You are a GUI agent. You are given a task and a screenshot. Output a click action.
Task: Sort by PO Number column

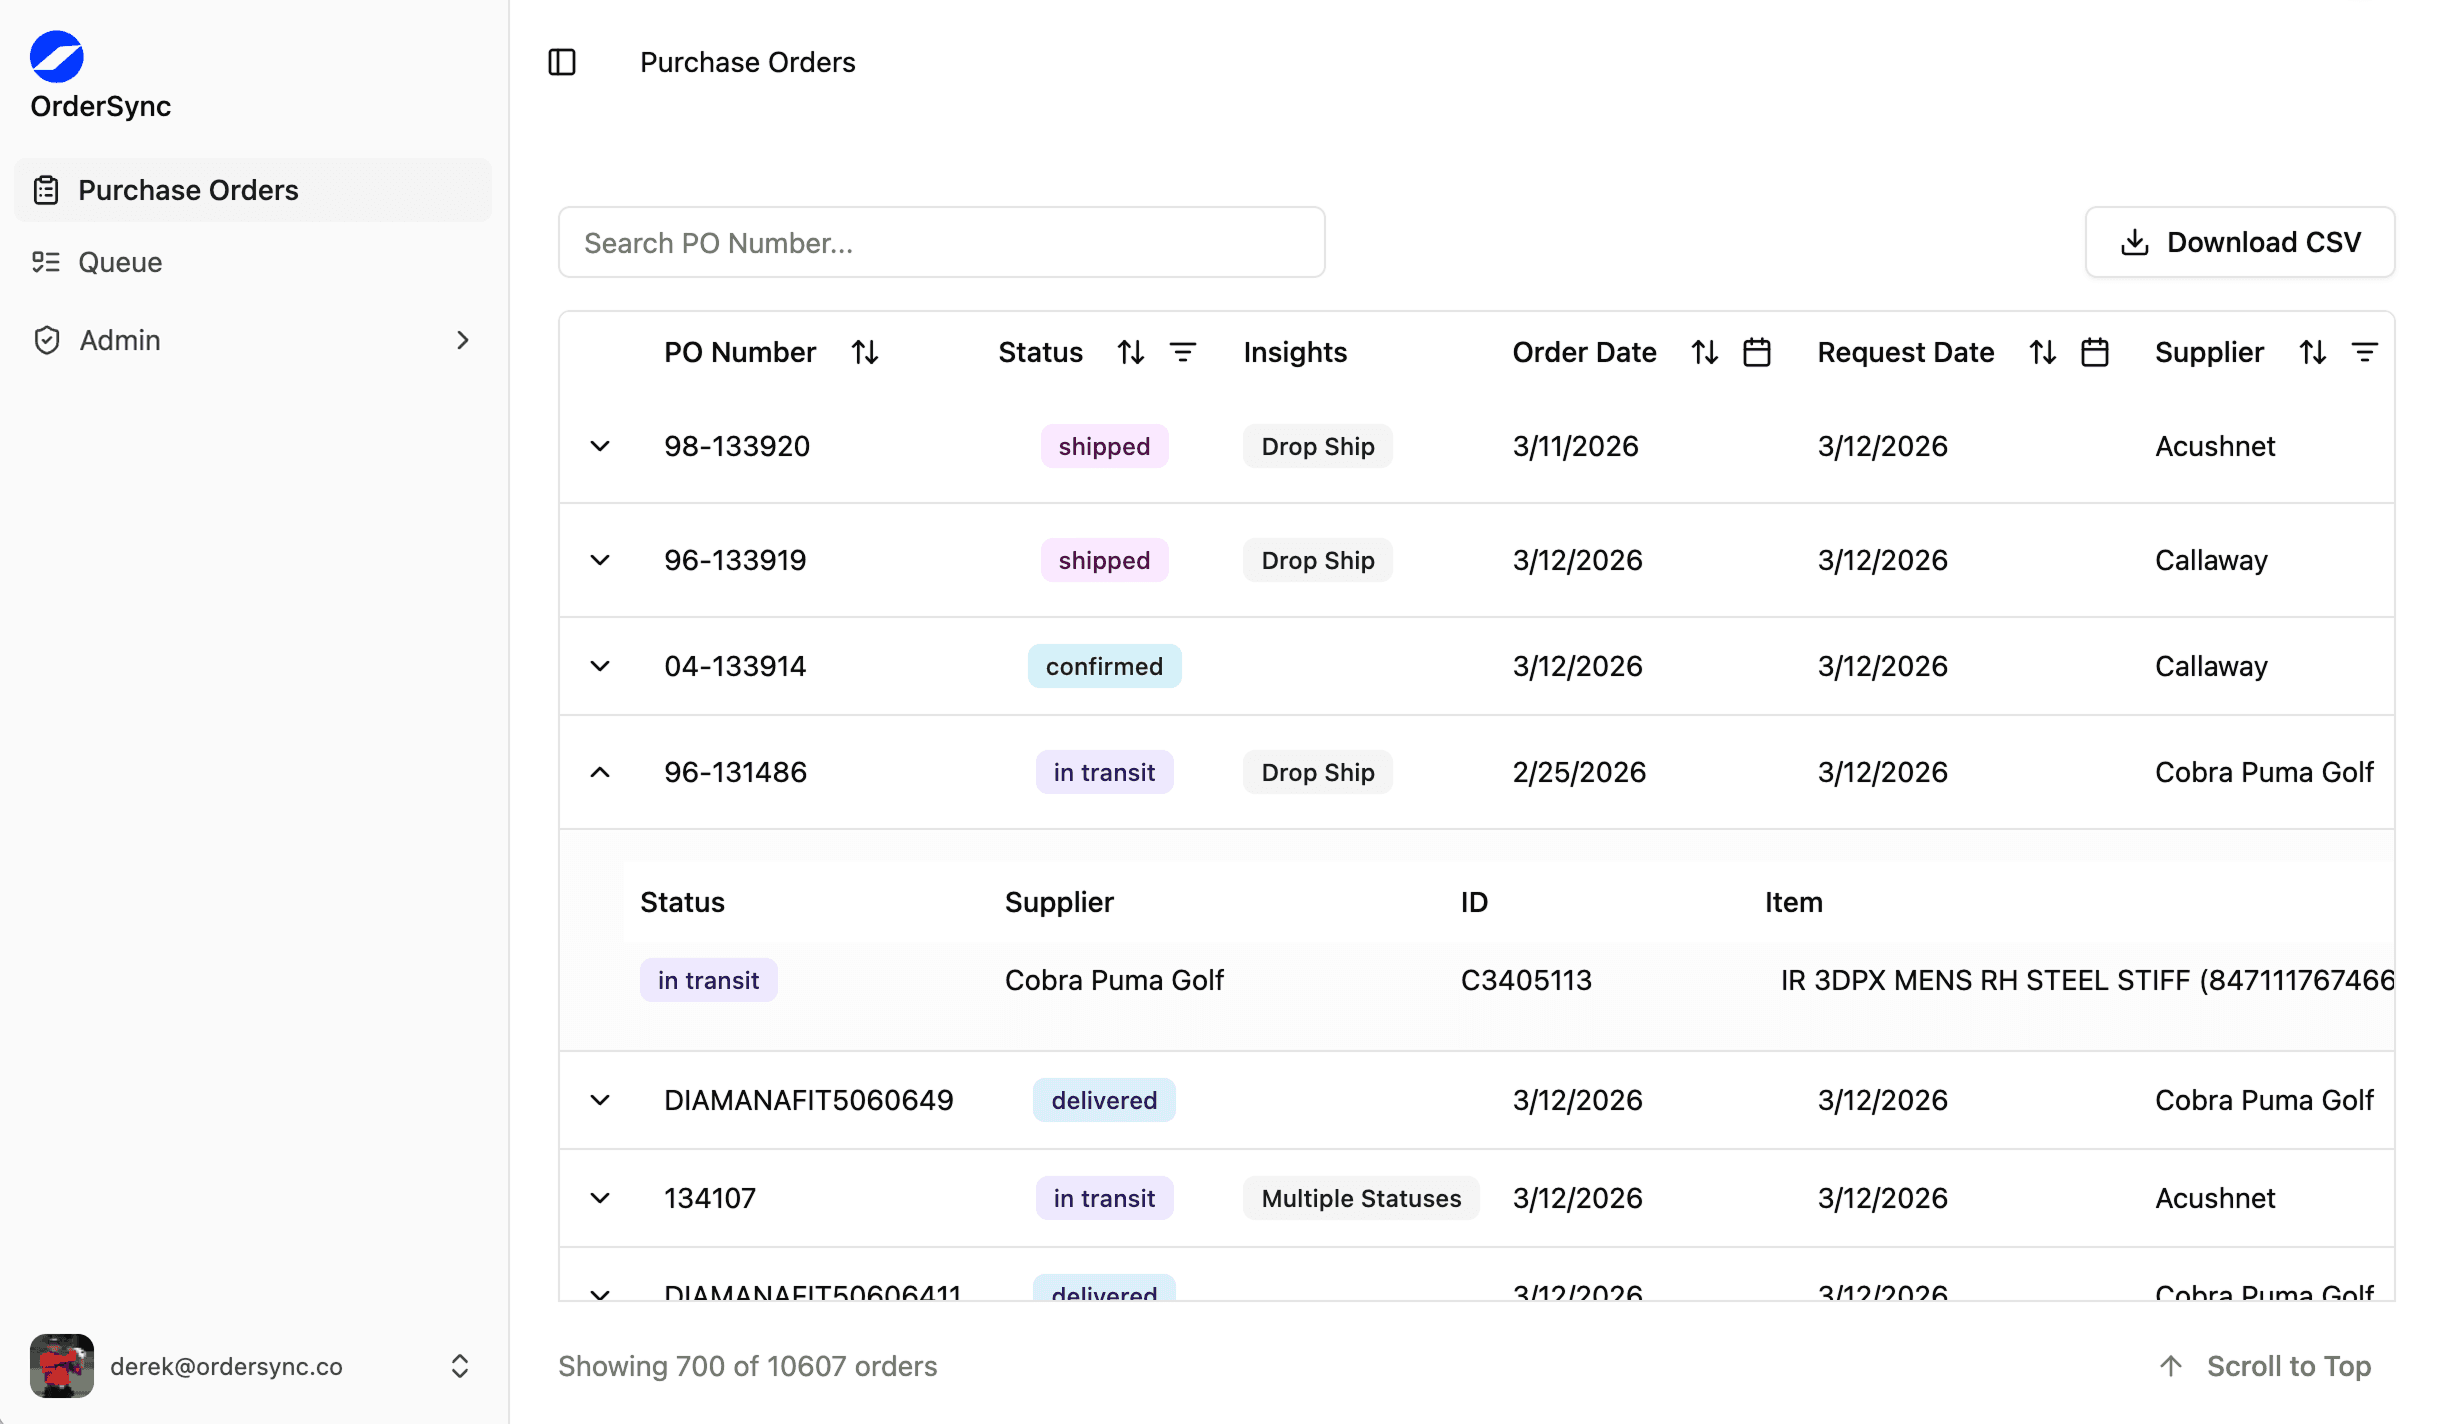tap(865, 352)
